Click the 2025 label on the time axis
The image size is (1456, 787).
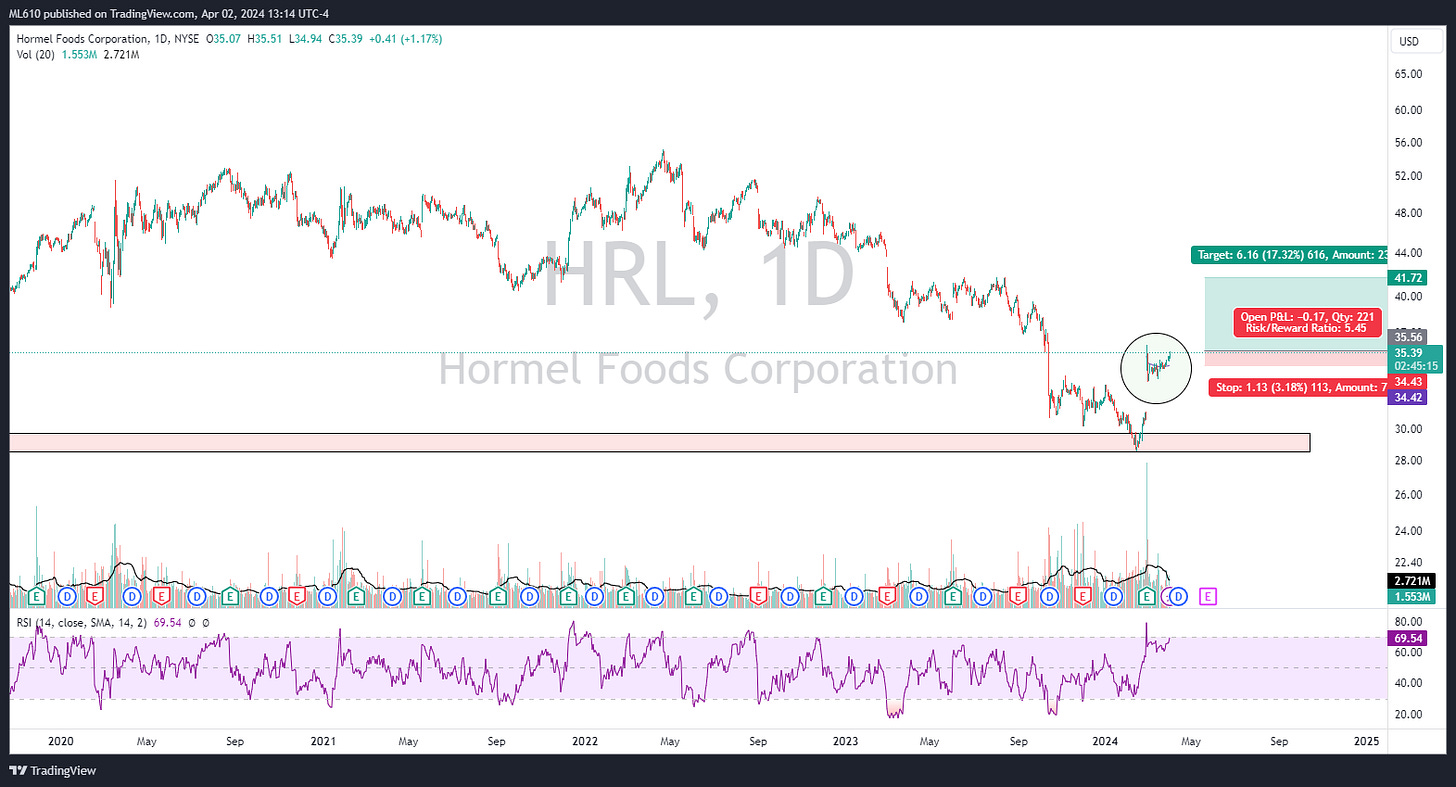(1366, 743)
